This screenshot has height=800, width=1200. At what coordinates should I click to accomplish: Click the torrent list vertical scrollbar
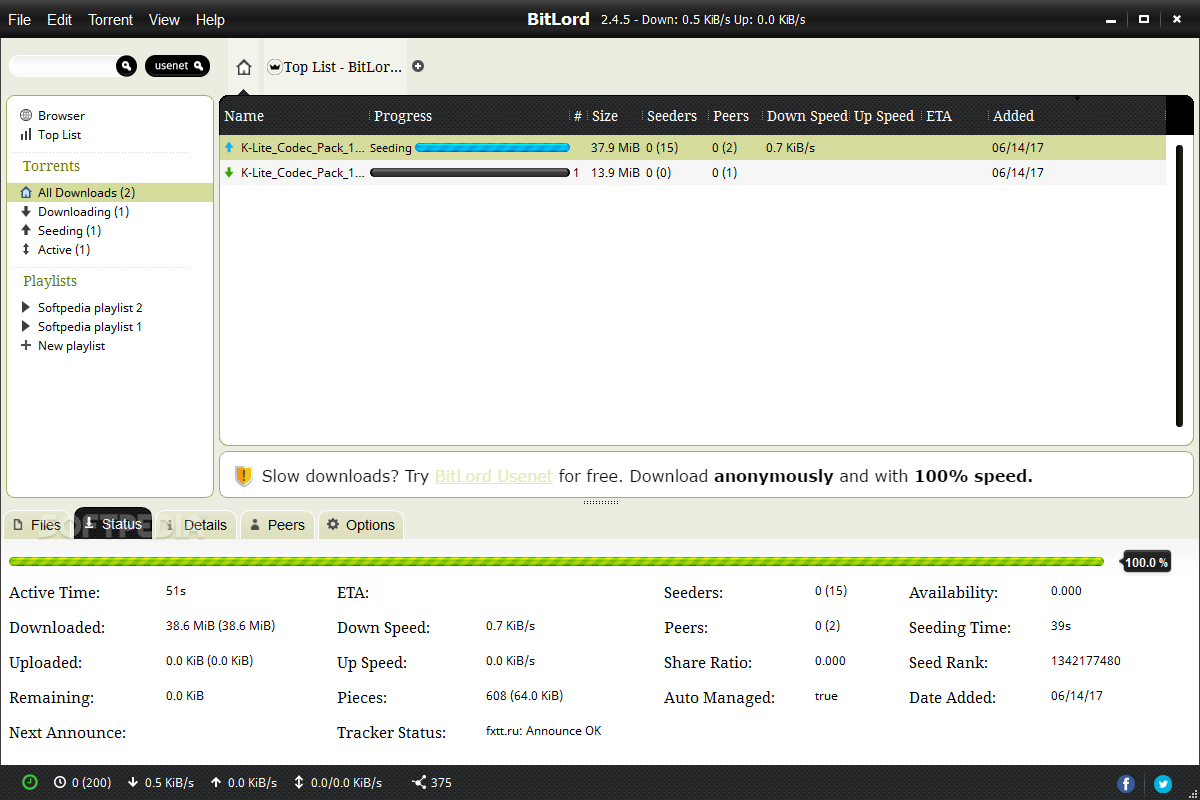click(x=1180, y=285)
